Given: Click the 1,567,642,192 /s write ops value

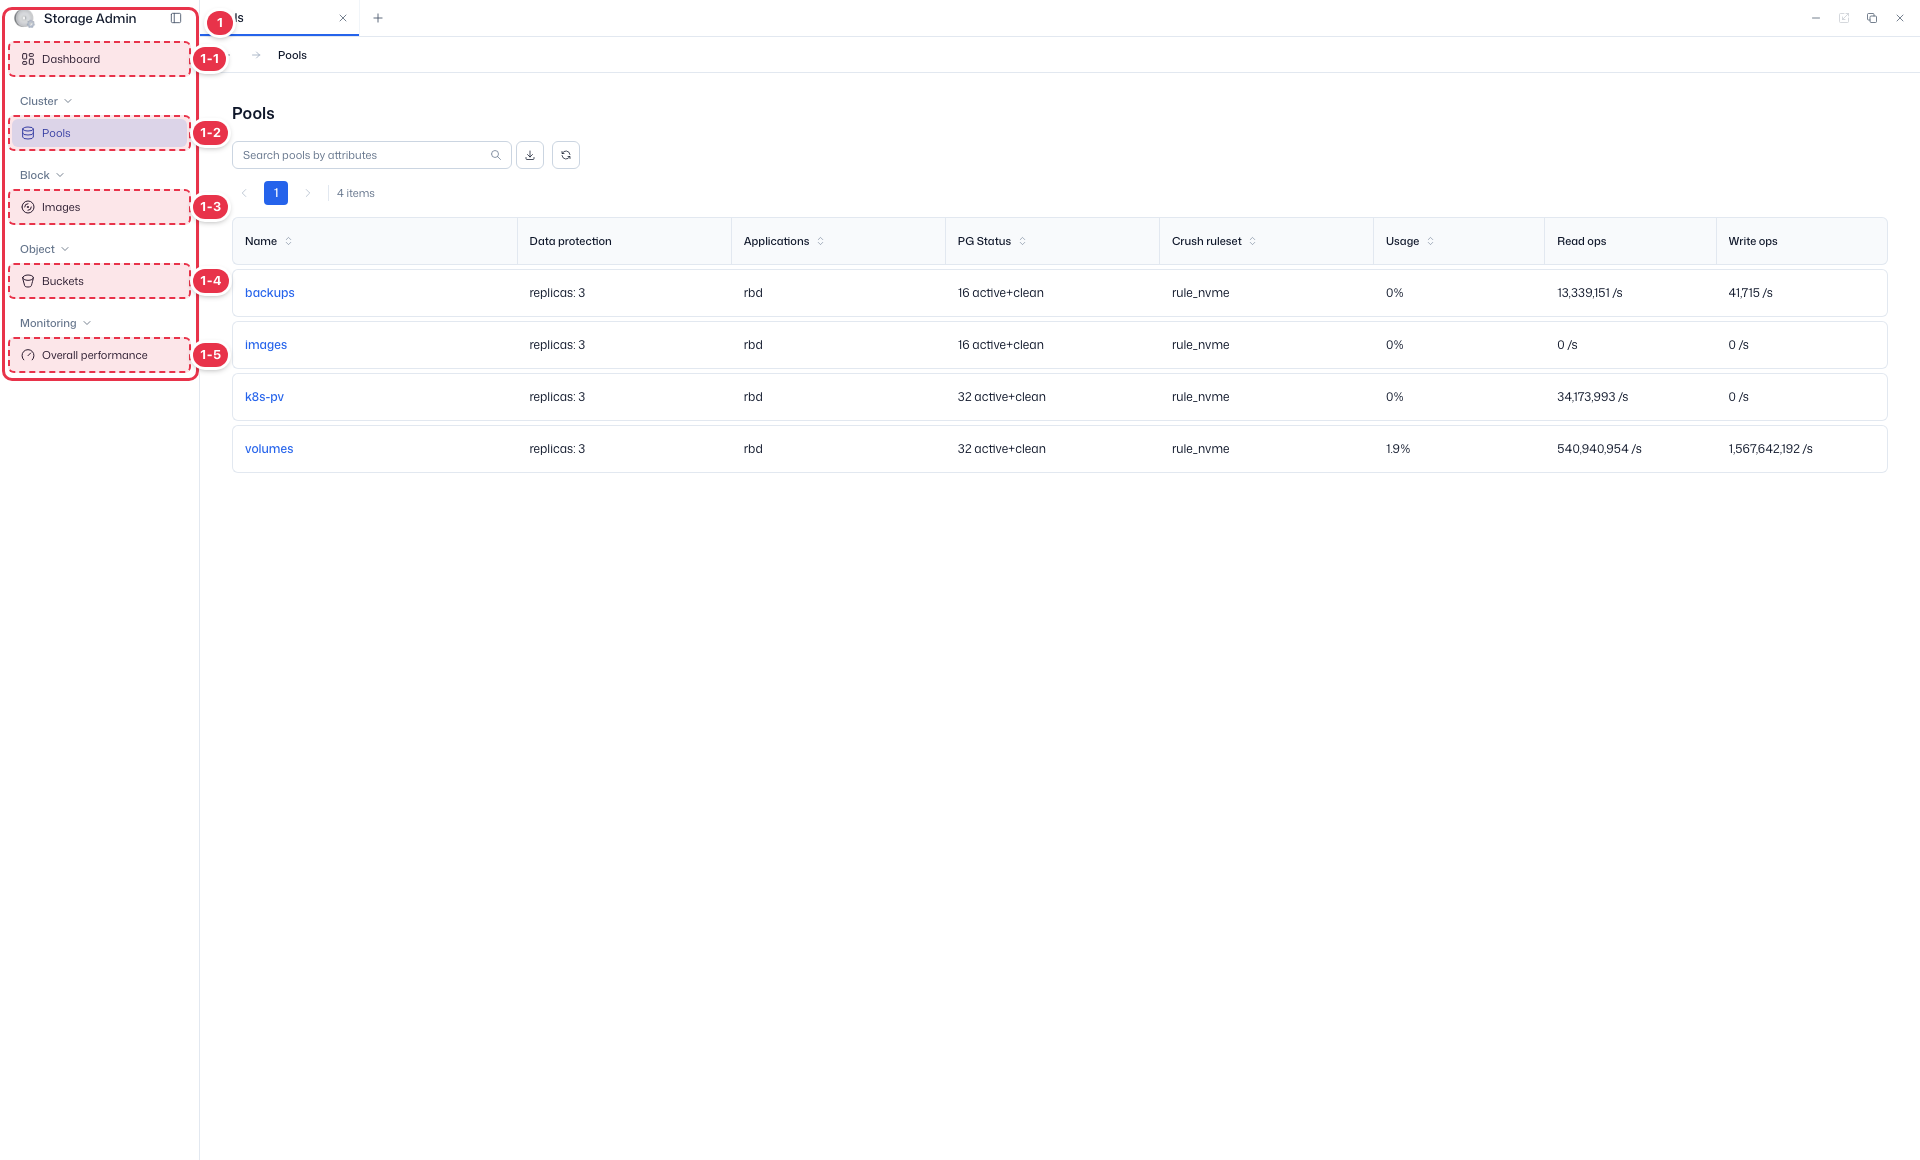Looking at the screenshot, I should click(x=1770, y=449).
